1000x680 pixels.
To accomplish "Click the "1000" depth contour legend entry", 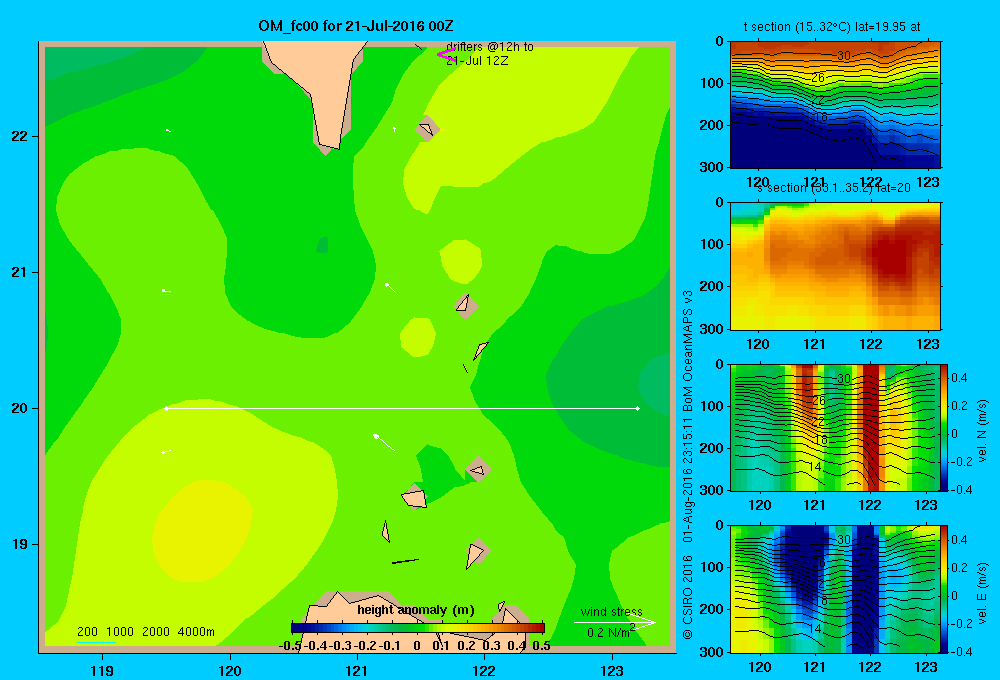I will click(x=120, y=632).
